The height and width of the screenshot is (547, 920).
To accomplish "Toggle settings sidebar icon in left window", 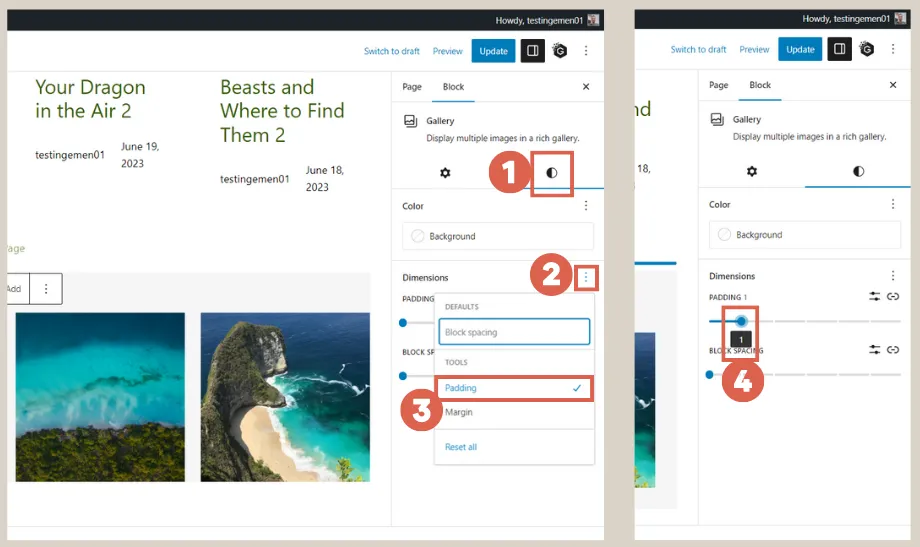I will (532, 51).
